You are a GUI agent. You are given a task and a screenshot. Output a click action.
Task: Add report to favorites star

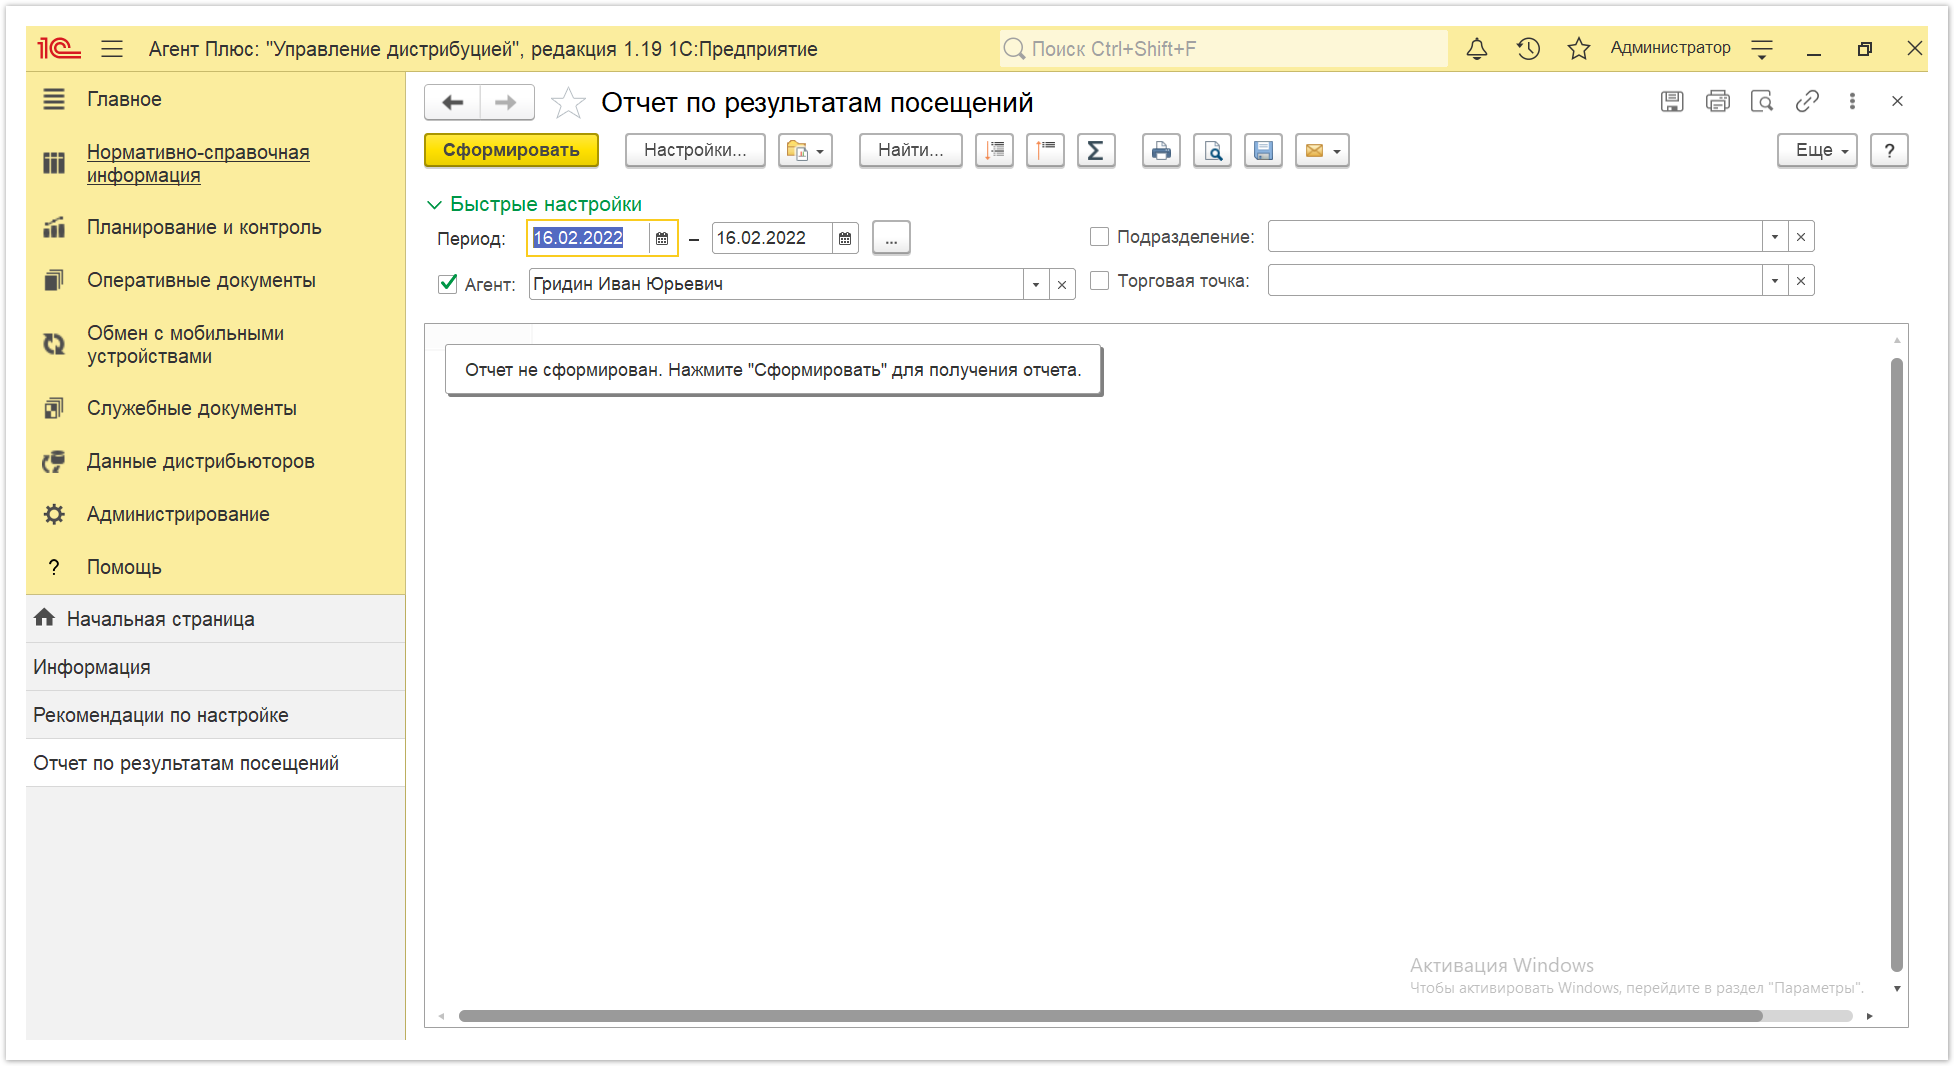tap(568, 102)
